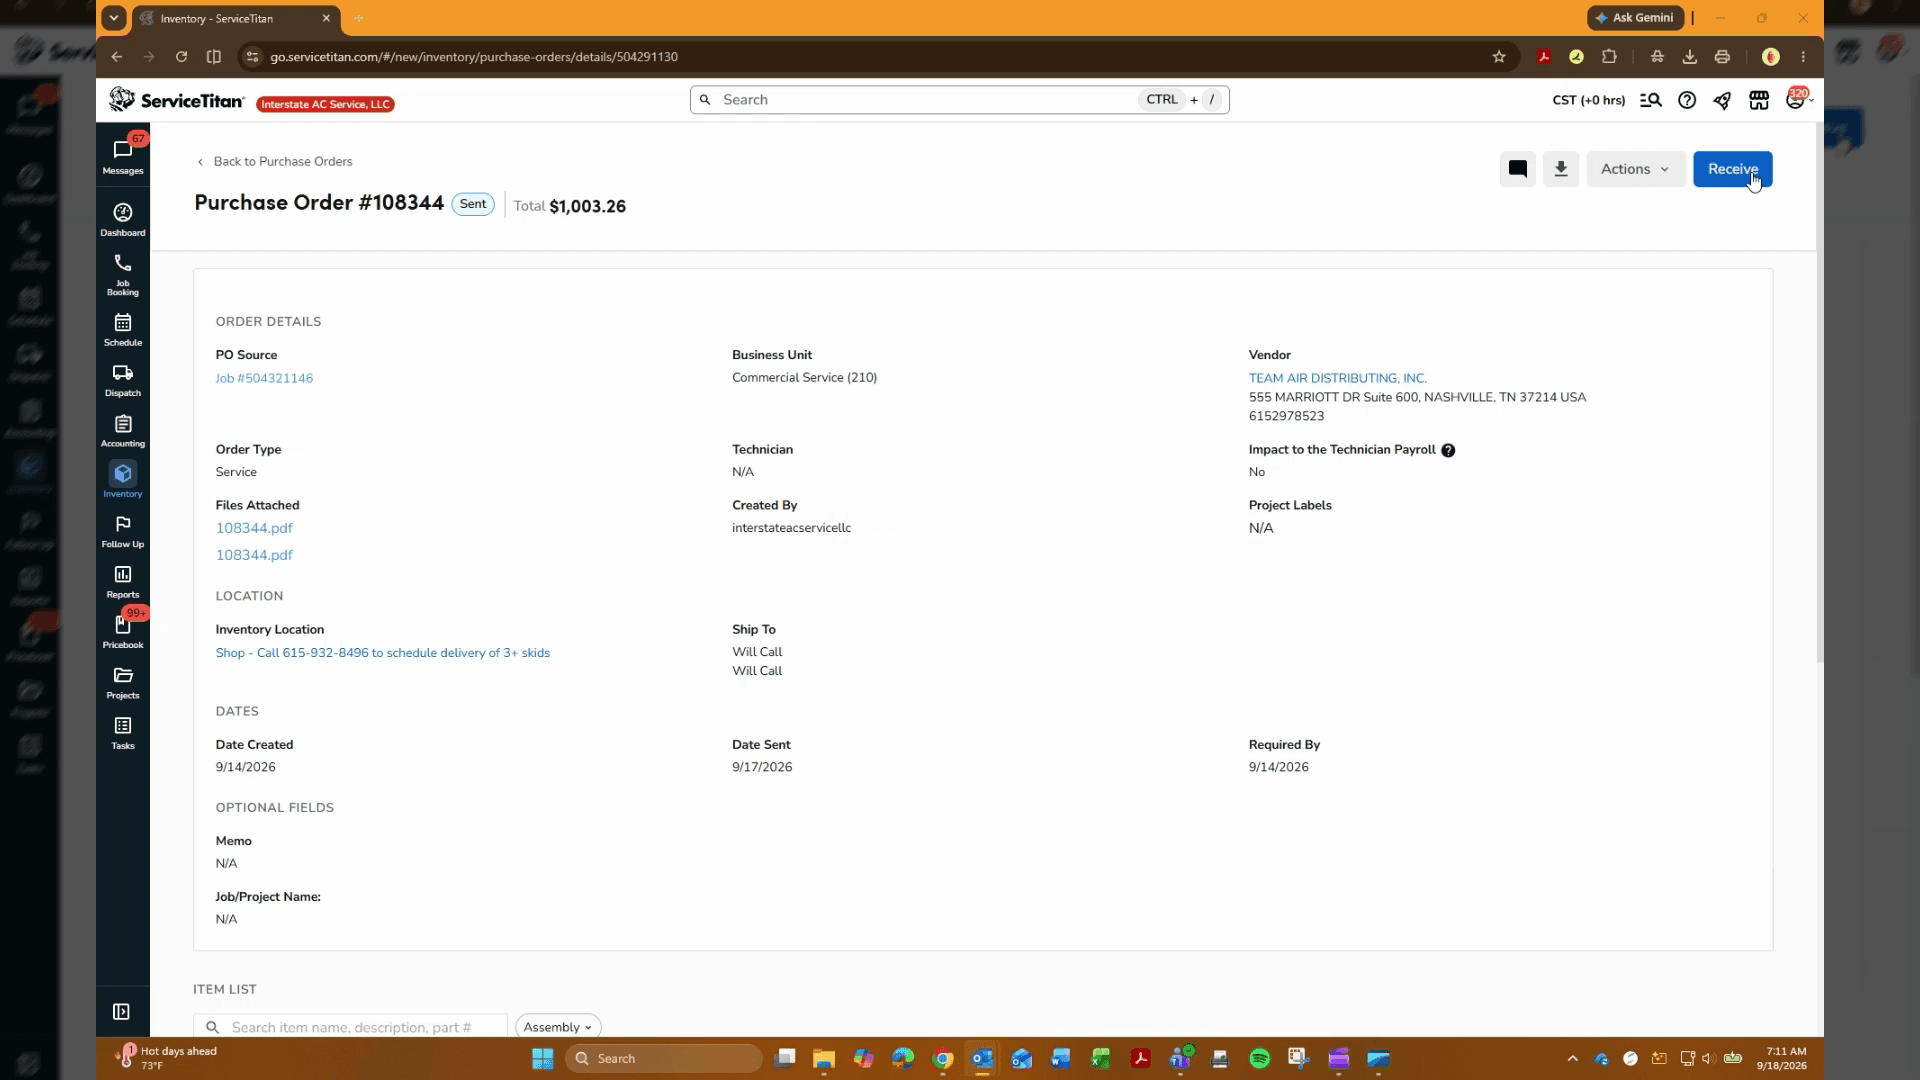Viewport: 1920px width, 1080px height.
Task: Open Spotify from the taskbar
Action: [1259, 1058]
